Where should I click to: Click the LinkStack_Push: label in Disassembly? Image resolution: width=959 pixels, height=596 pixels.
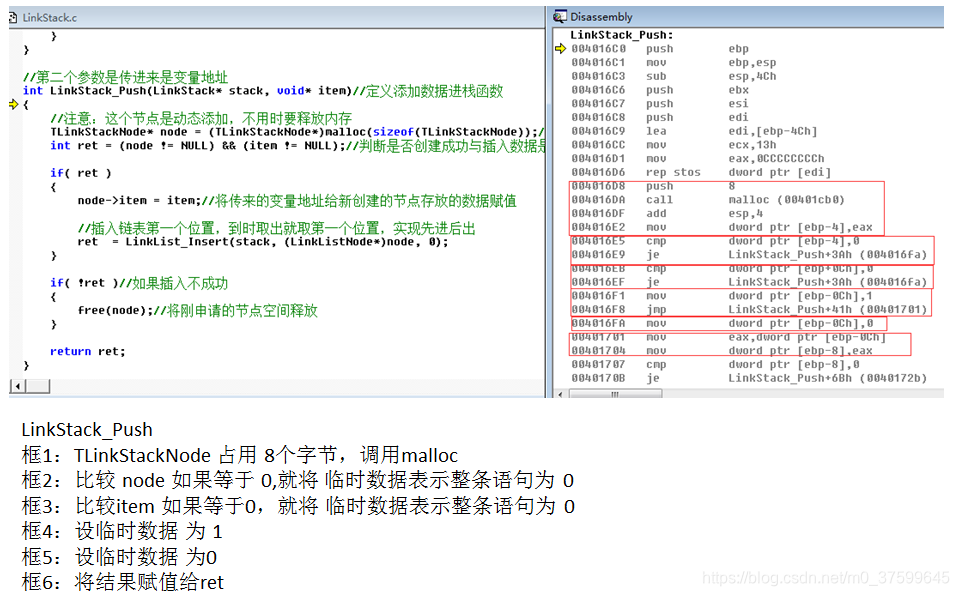(621, 35)
